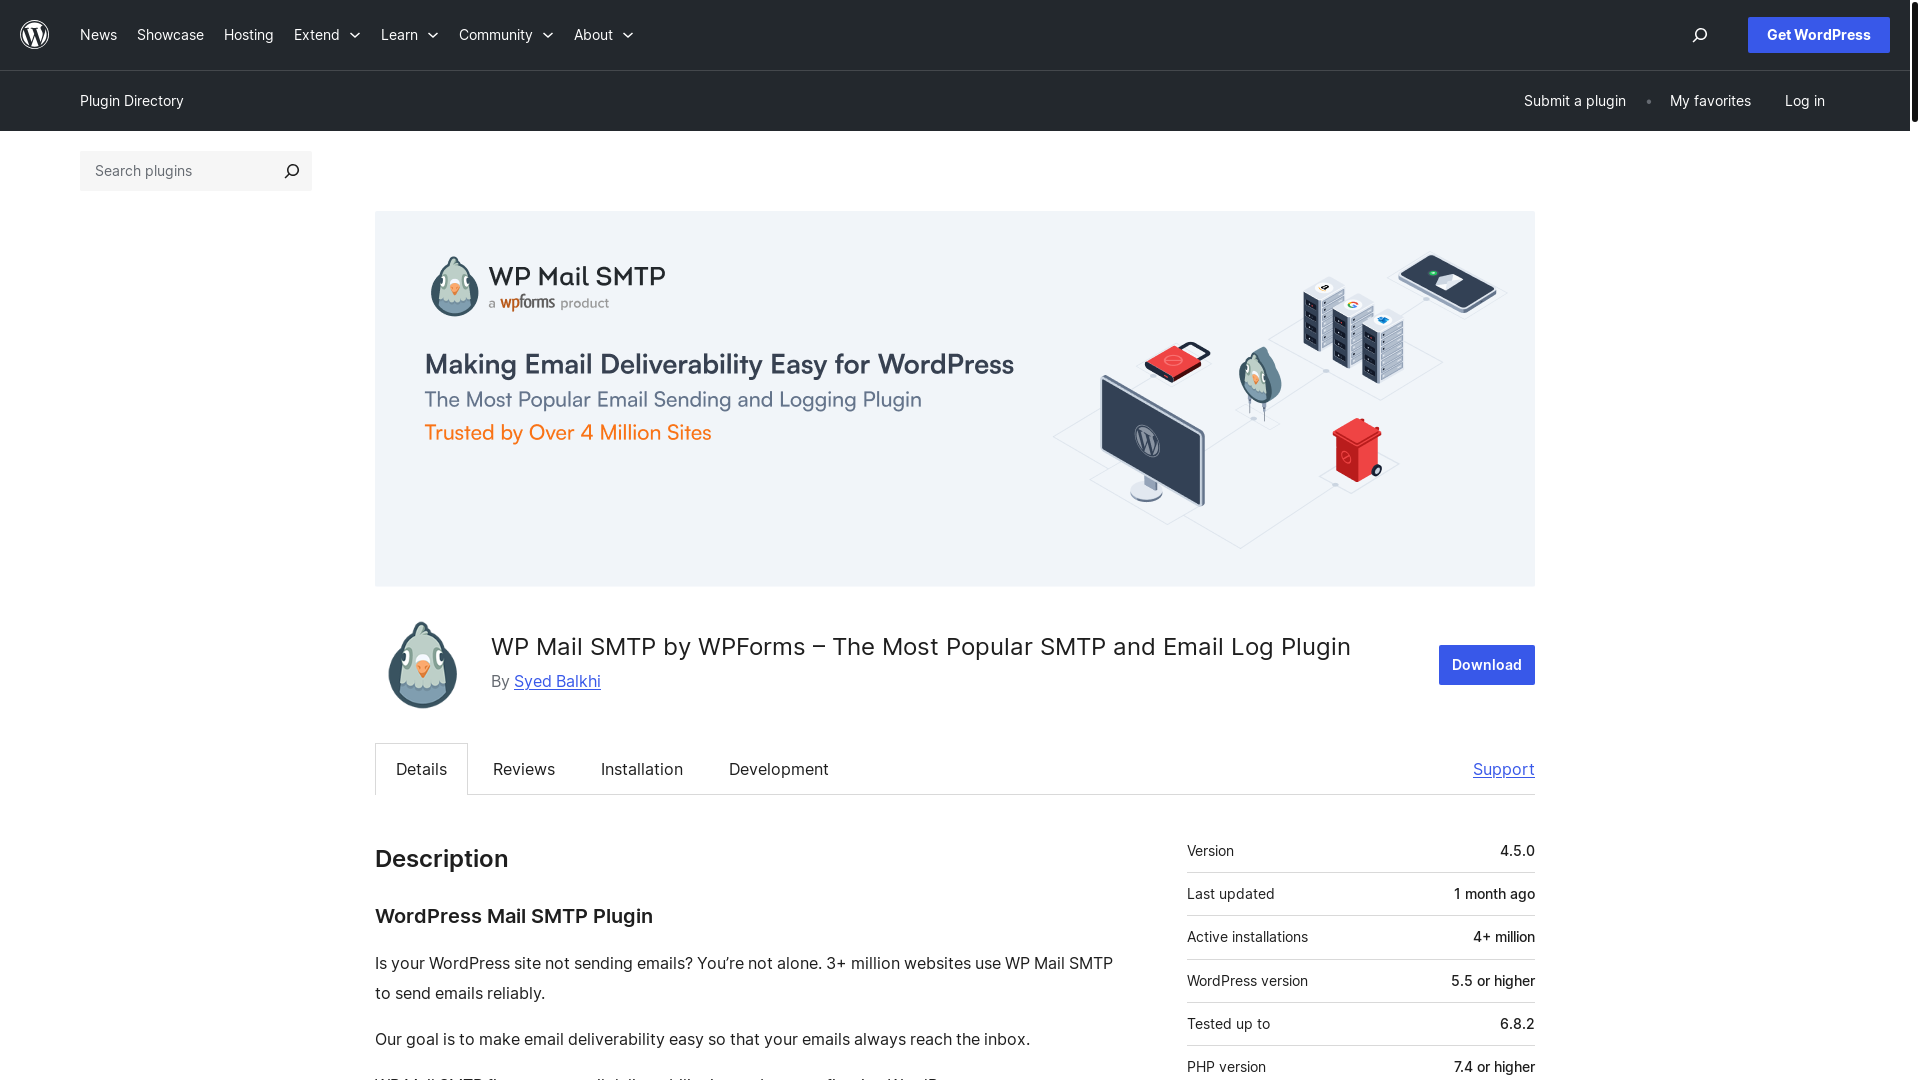
Task: Click the Get WordPress button
Action: (x=1818, y=35)
